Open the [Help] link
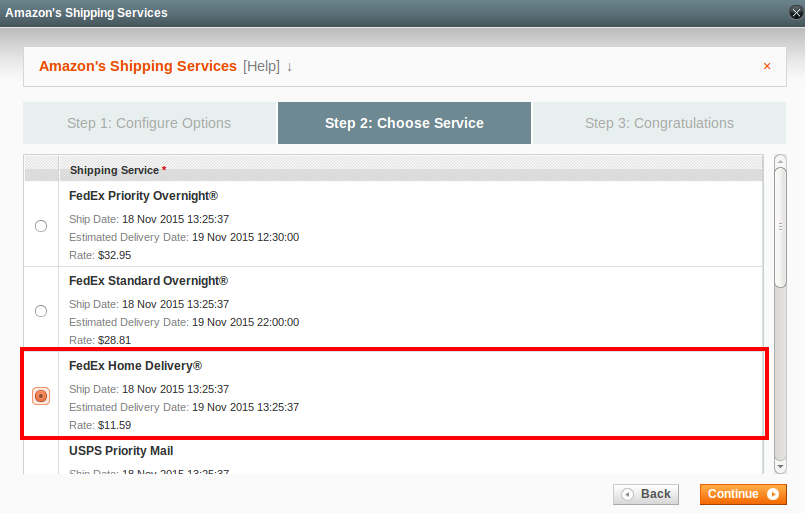Screen dimensions: 805x513 pyautogui.click(x=261, y=66)
